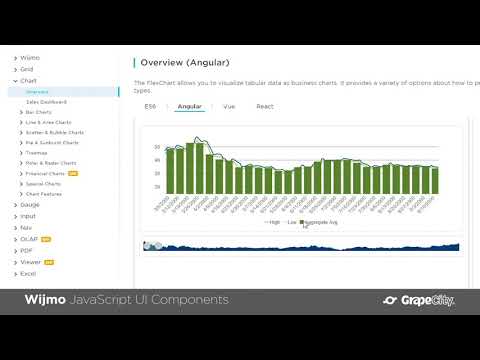Toggle the High series legend item
This screenshot has height=360, width=480.
coord(272,222)
